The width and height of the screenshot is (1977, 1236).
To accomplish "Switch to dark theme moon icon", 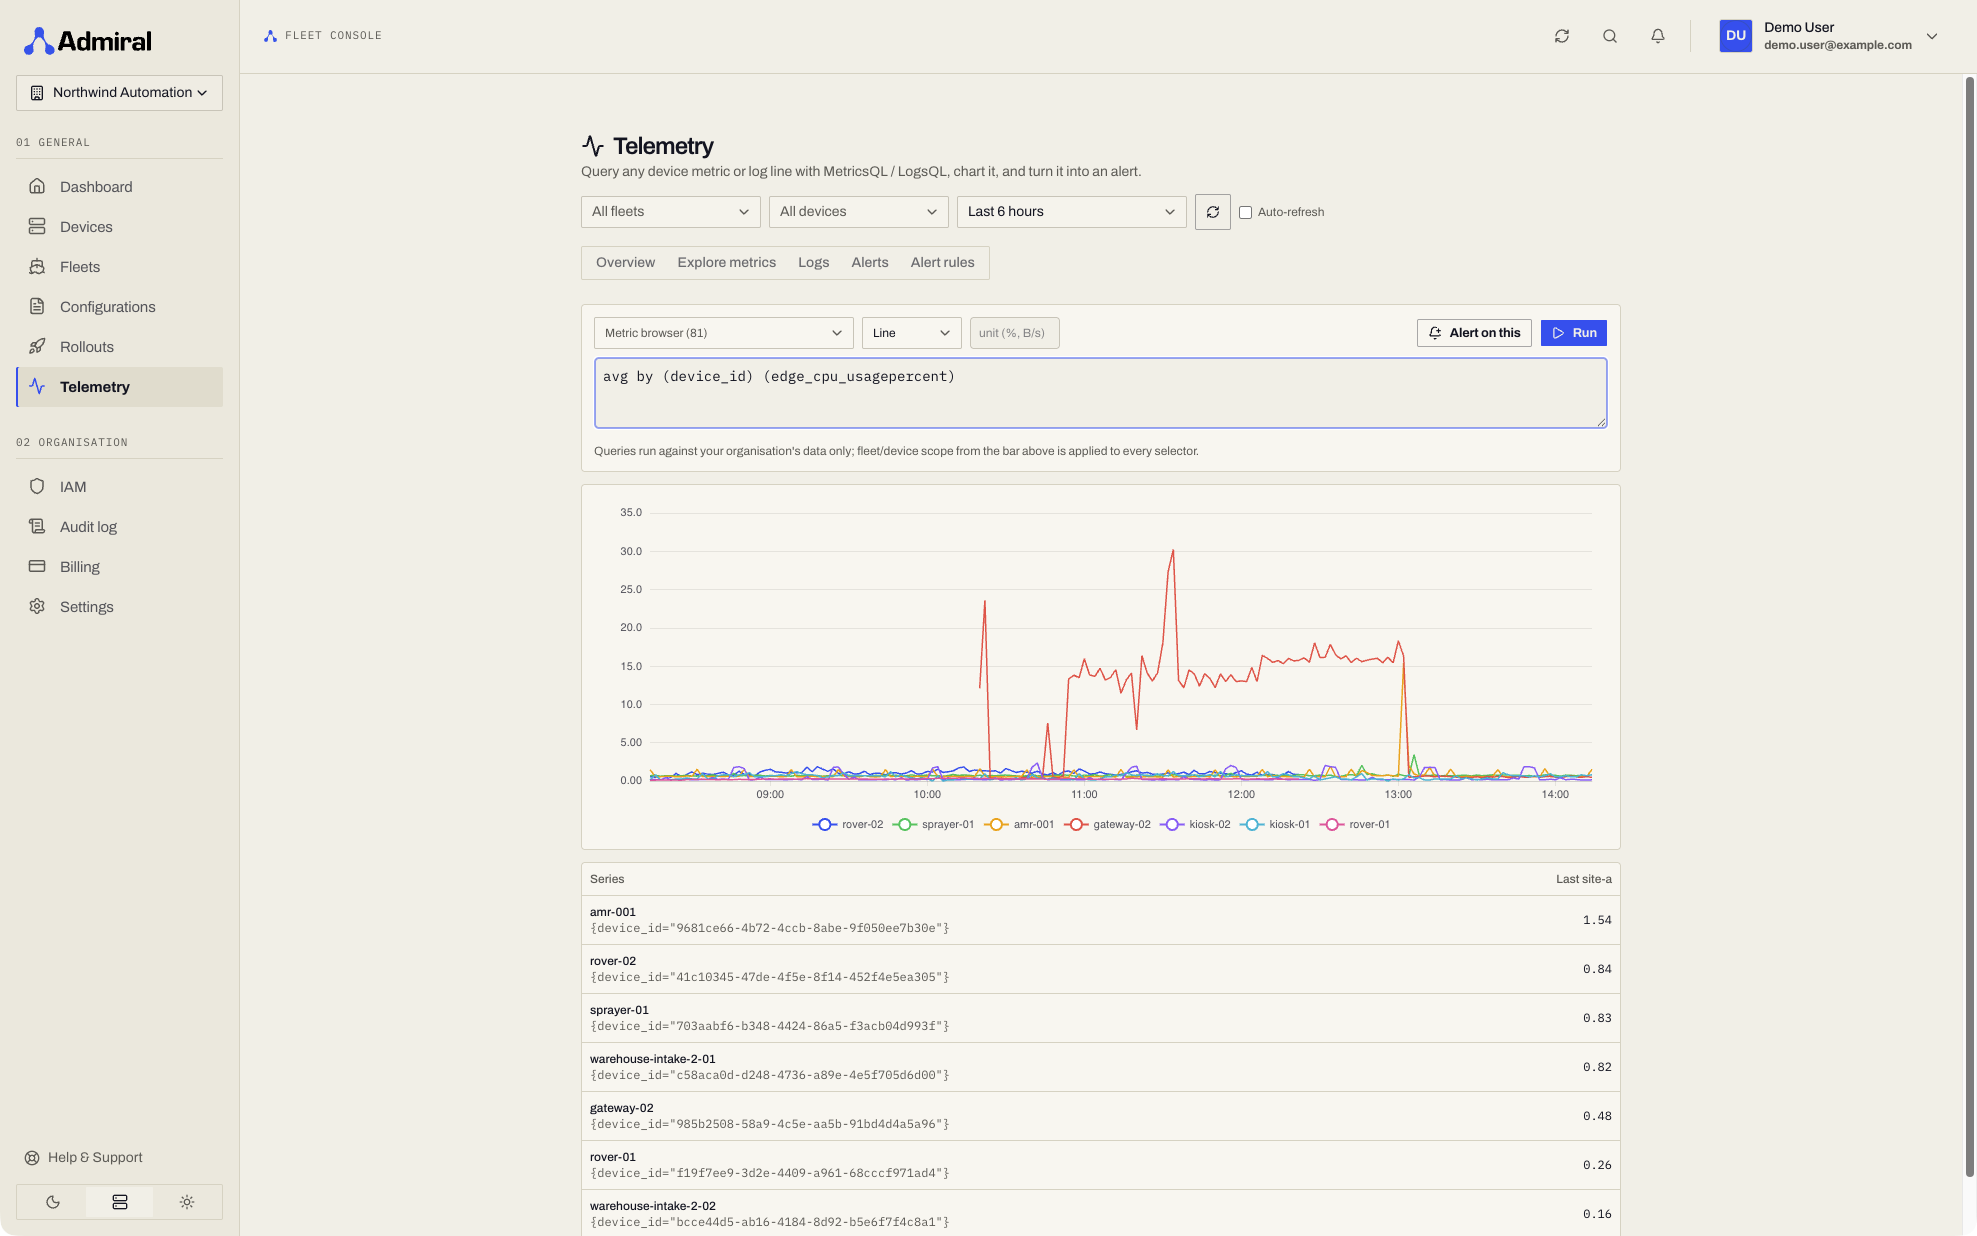I will [53, 1202].
